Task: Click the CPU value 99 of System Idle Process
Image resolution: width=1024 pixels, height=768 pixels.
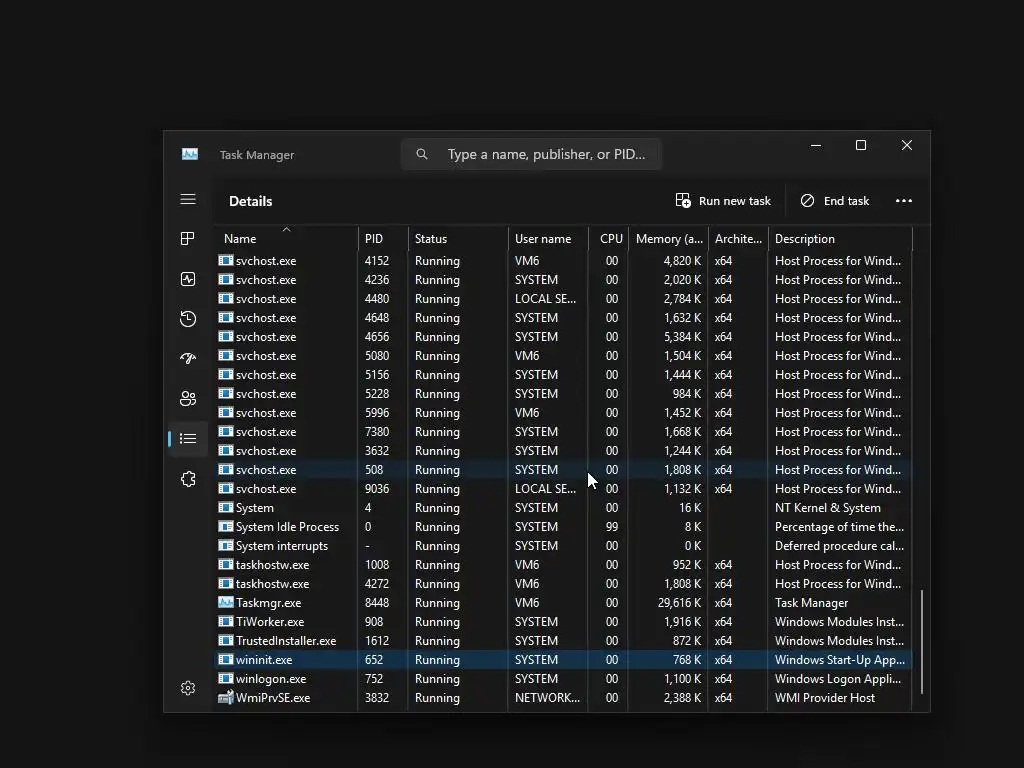Action: coord(612,526)
